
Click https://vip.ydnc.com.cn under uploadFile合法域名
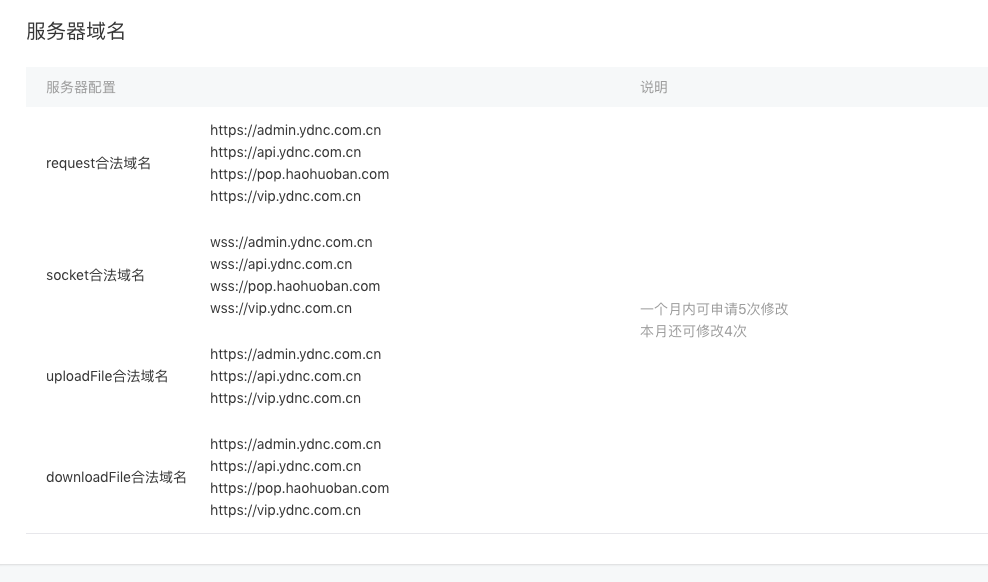tap(285, 399)
